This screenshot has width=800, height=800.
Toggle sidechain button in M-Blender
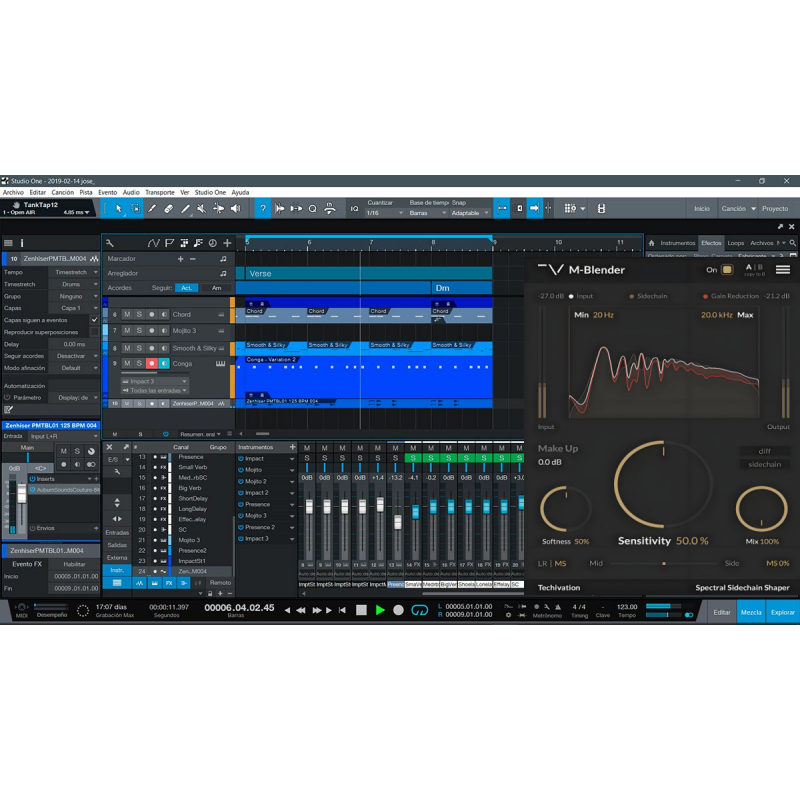764,464
